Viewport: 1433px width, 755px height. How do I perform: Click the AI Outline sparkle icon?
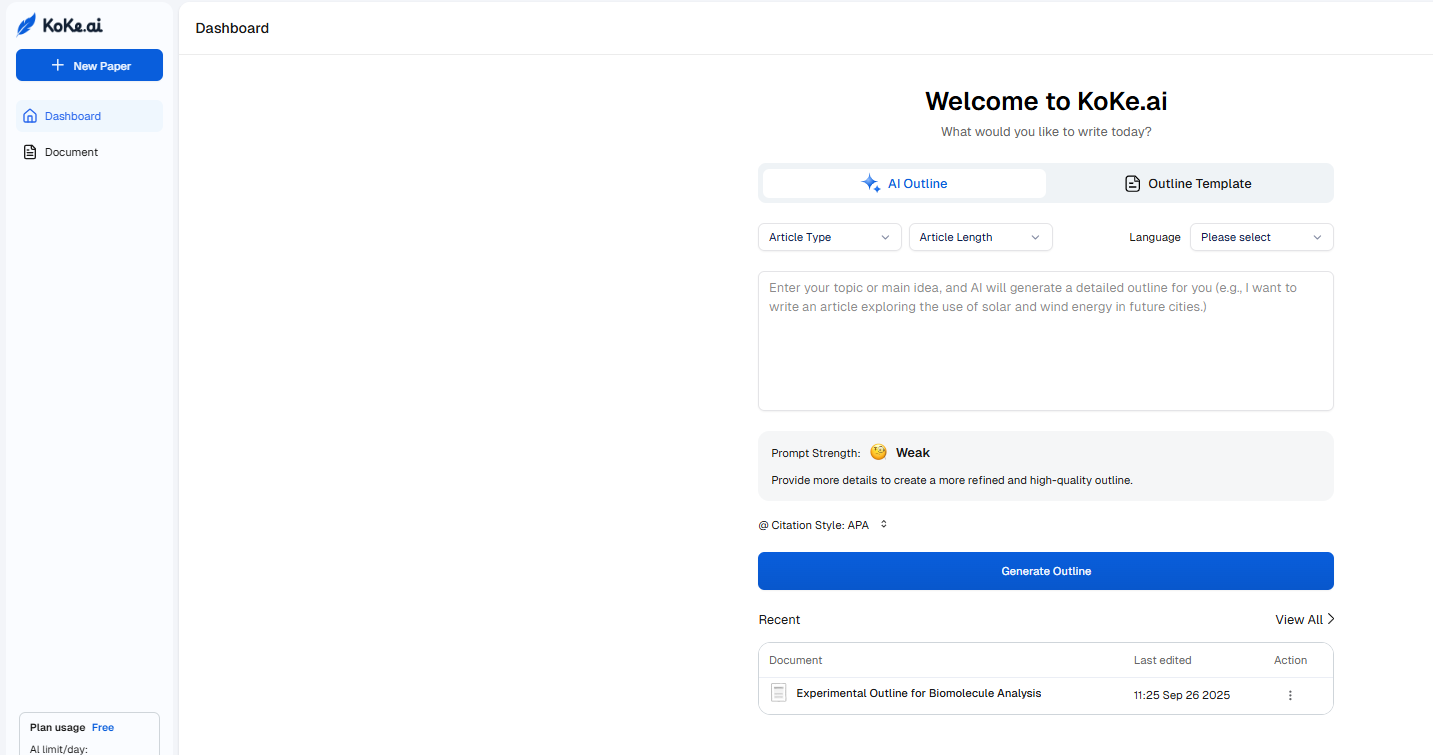pos(871,184)
